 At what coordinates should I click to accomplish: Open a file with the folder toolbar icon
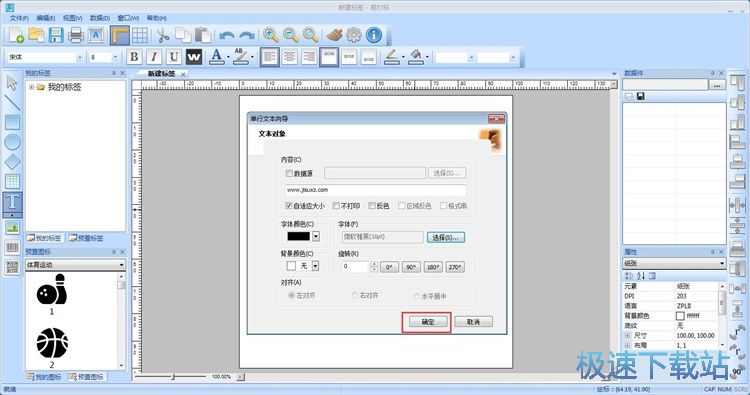[x=36, y=35]
